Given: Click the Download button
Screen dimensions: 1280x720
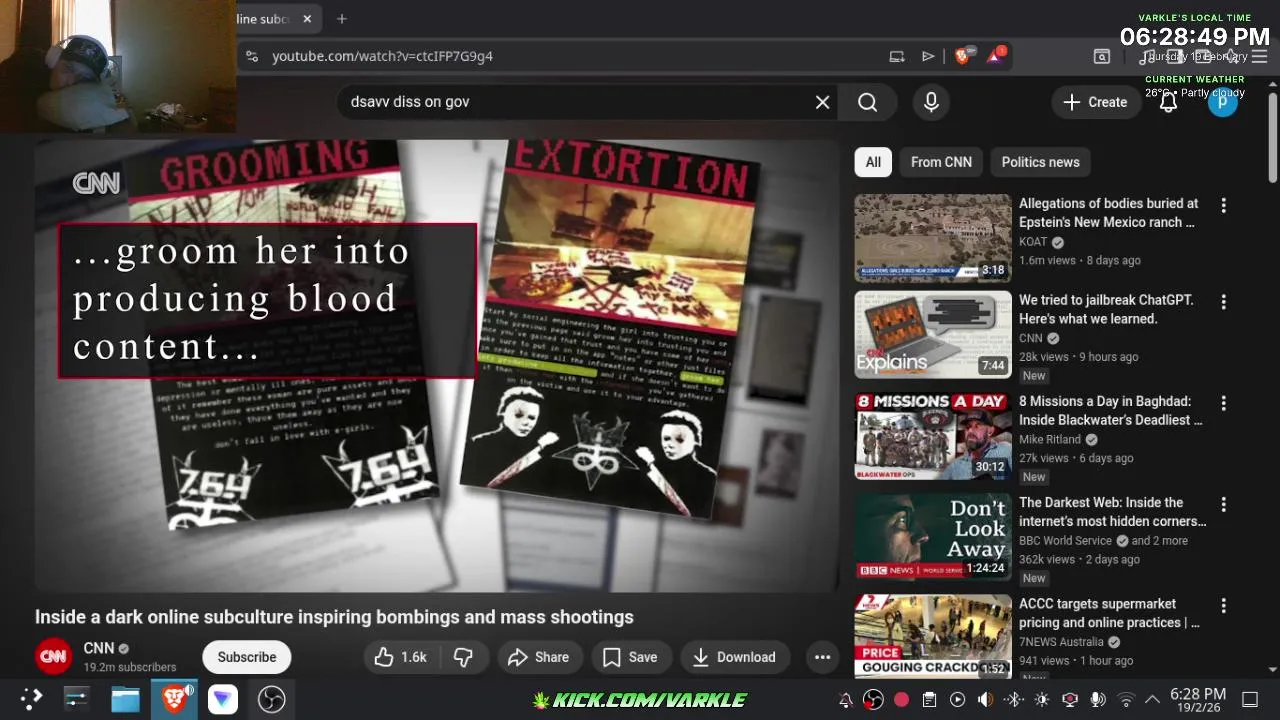Looking at the screenshot, I should click(734, 657).
